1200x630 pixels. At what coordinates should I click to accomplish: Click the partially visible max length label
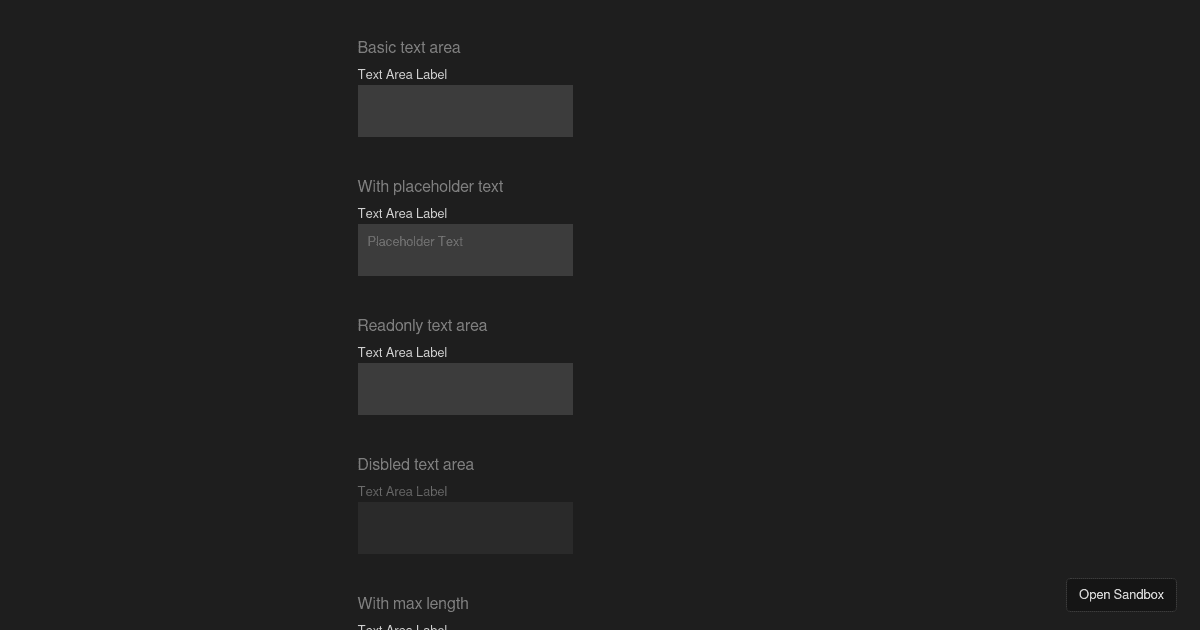click(402, 627)
